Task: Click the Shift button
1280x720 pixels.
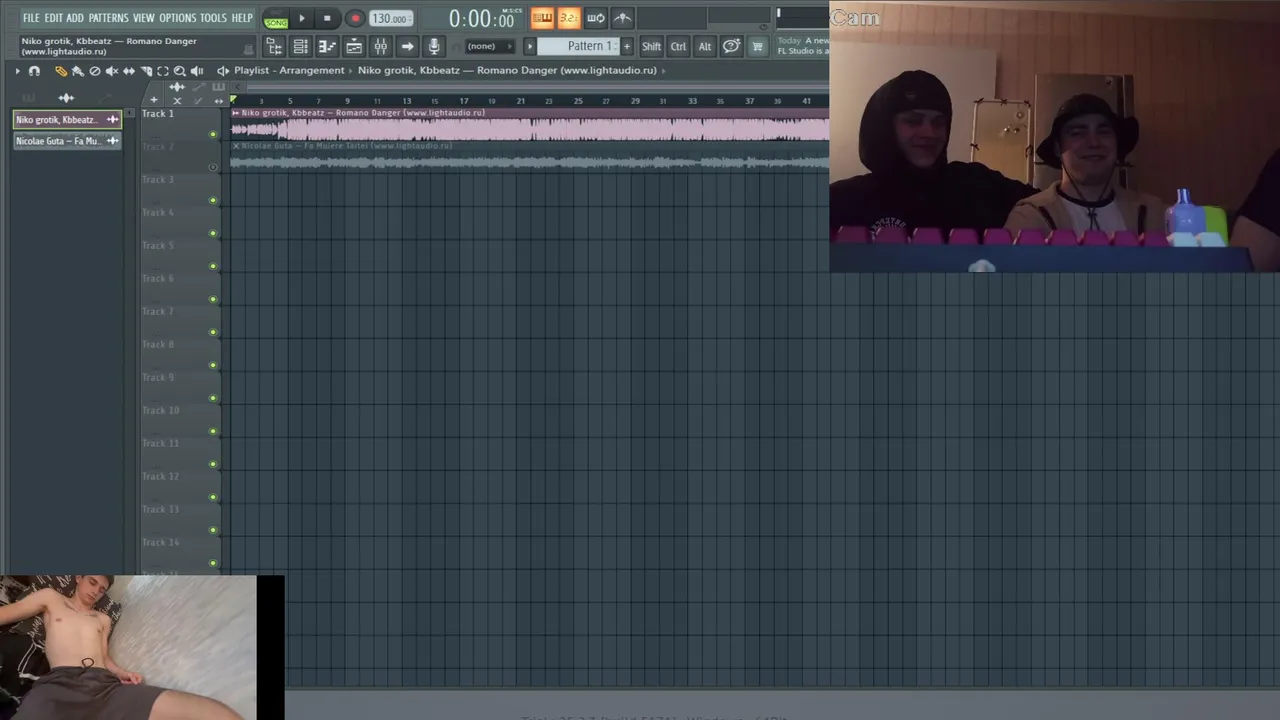Action: click(x=651, y=46)
